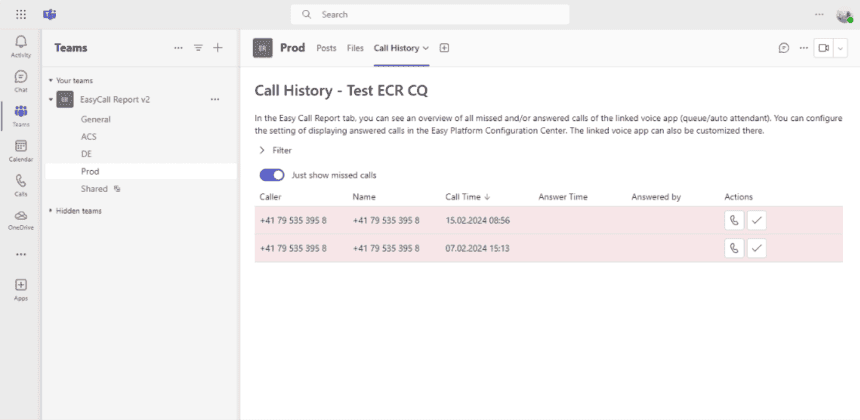
Task: Click the Microsoft Teams logo icon
Action: click(50, 15)
